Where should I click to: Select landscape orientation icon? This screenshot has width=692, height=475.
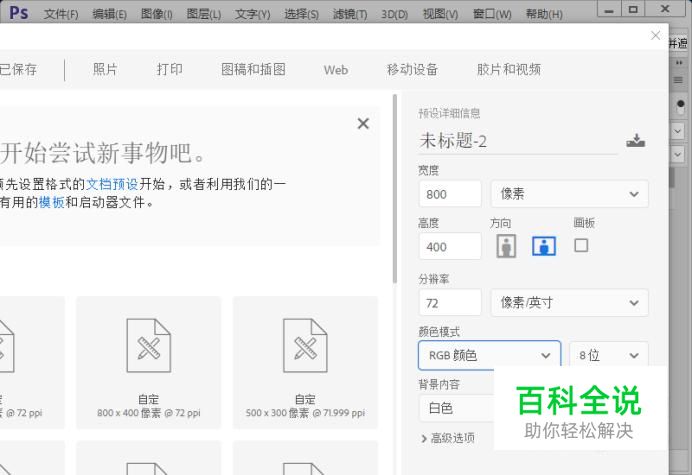pyautogui.click(x=544, y=246)
